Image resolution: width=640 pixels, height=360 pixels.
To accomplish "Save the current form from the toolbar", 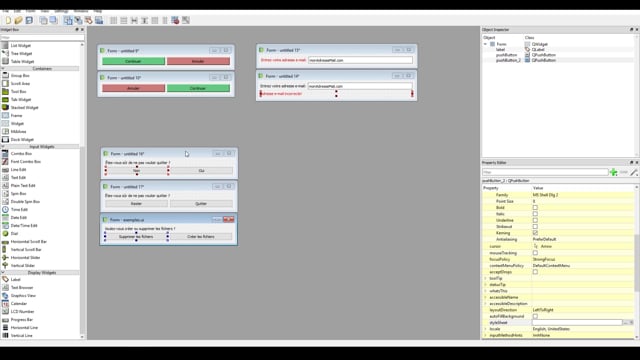I will pos(29,20).
